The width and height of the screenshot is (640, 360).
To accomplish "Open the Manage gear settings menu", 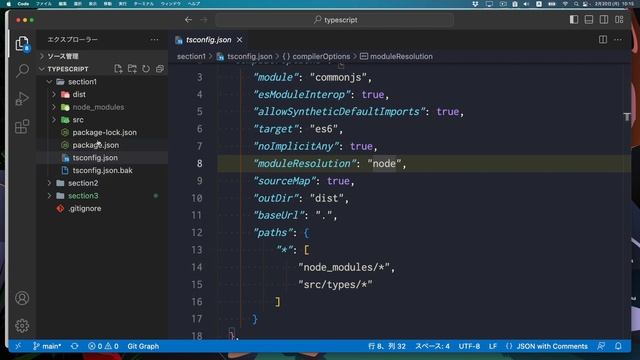I will click(22, 325).
